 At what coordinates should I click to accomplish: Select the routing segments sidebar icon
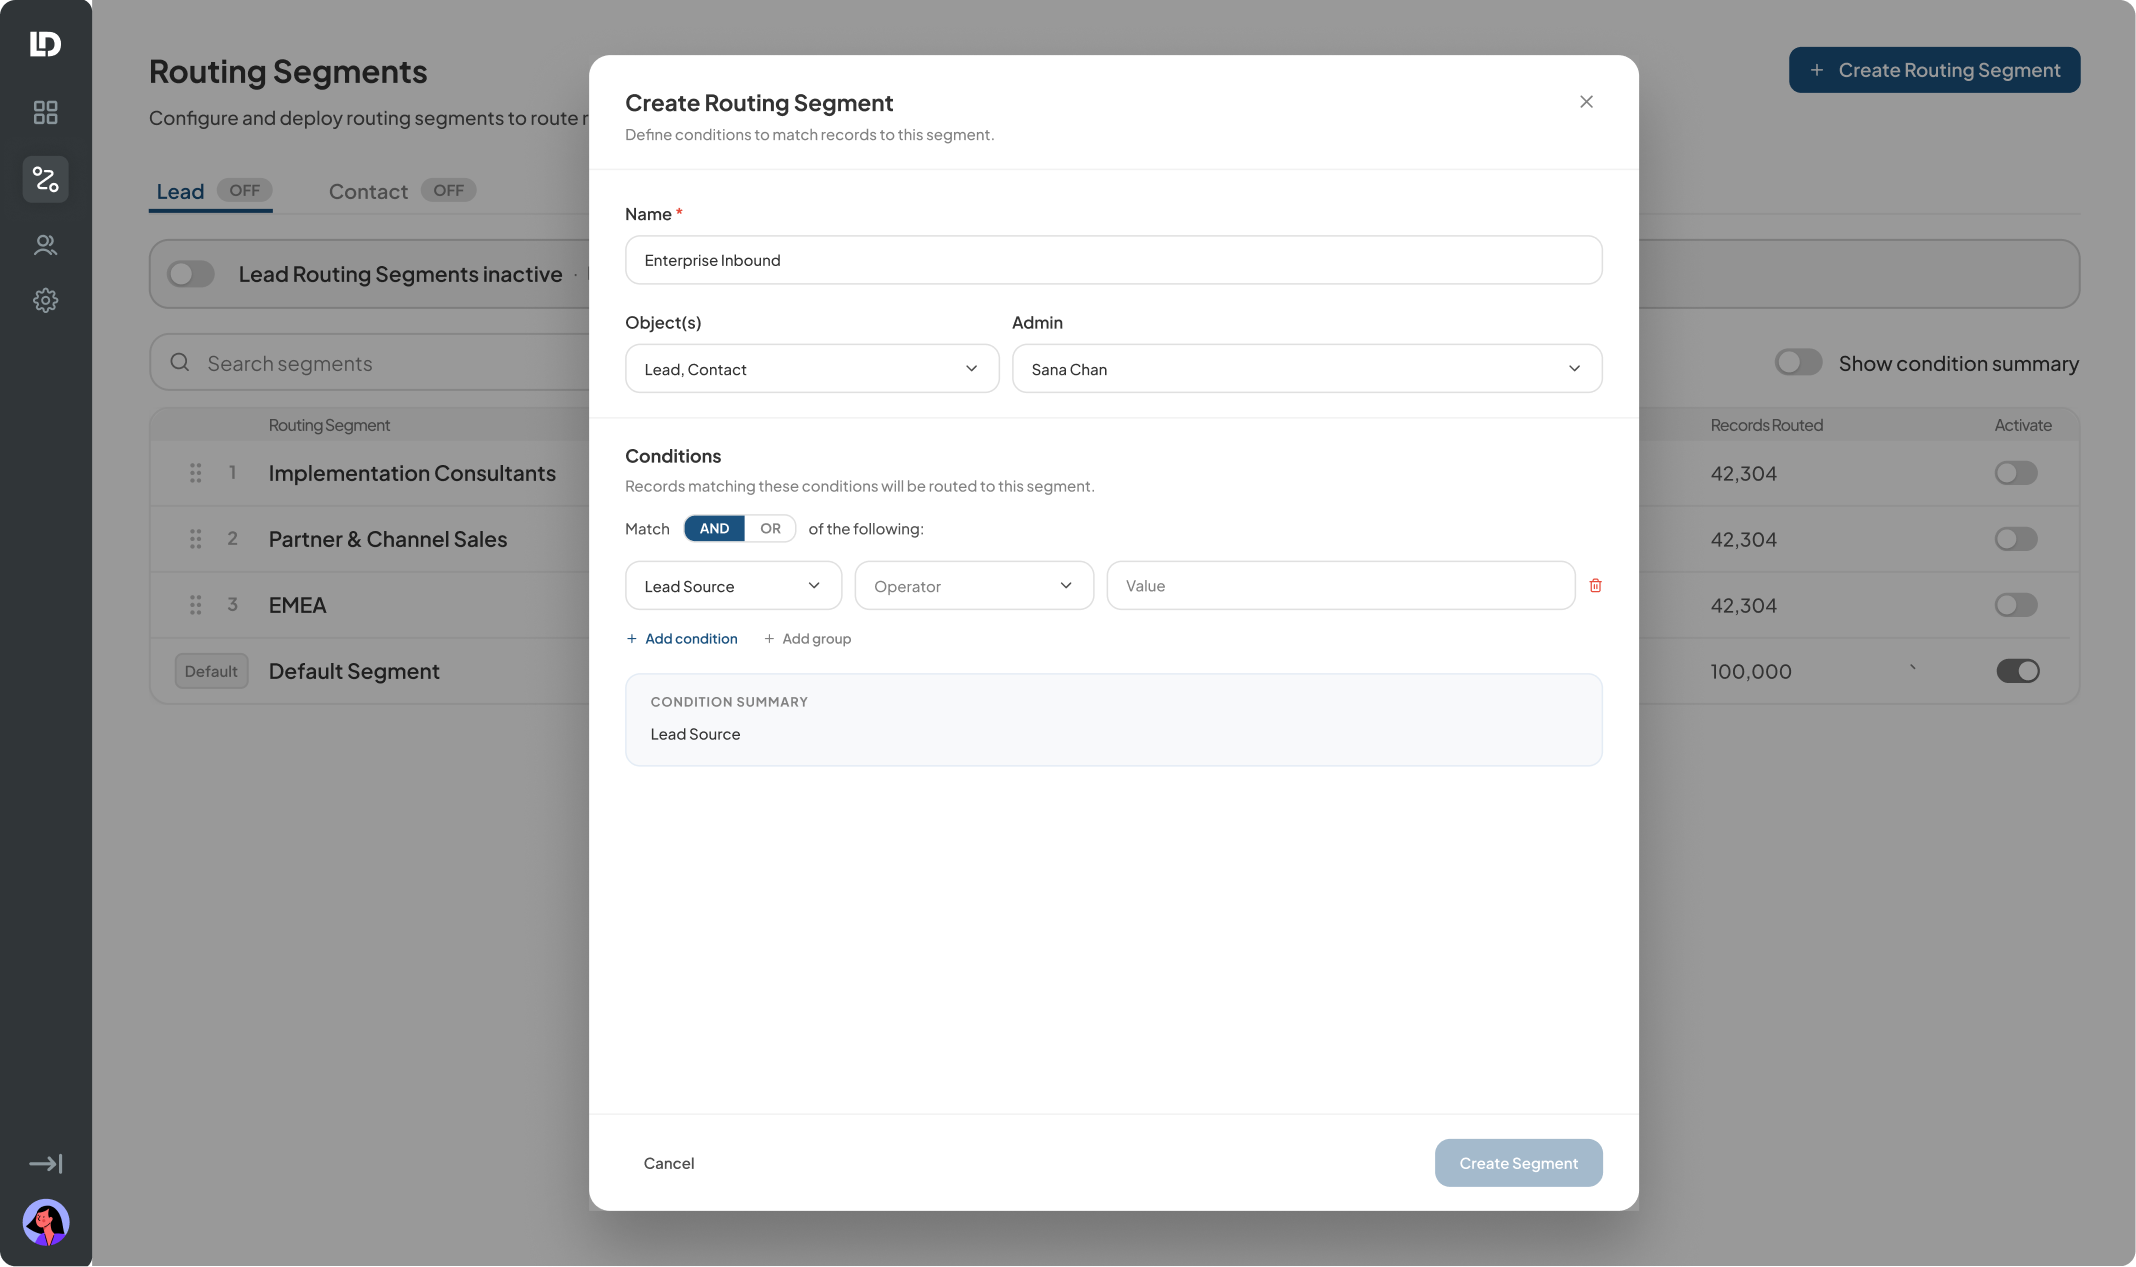pos(45,179)
